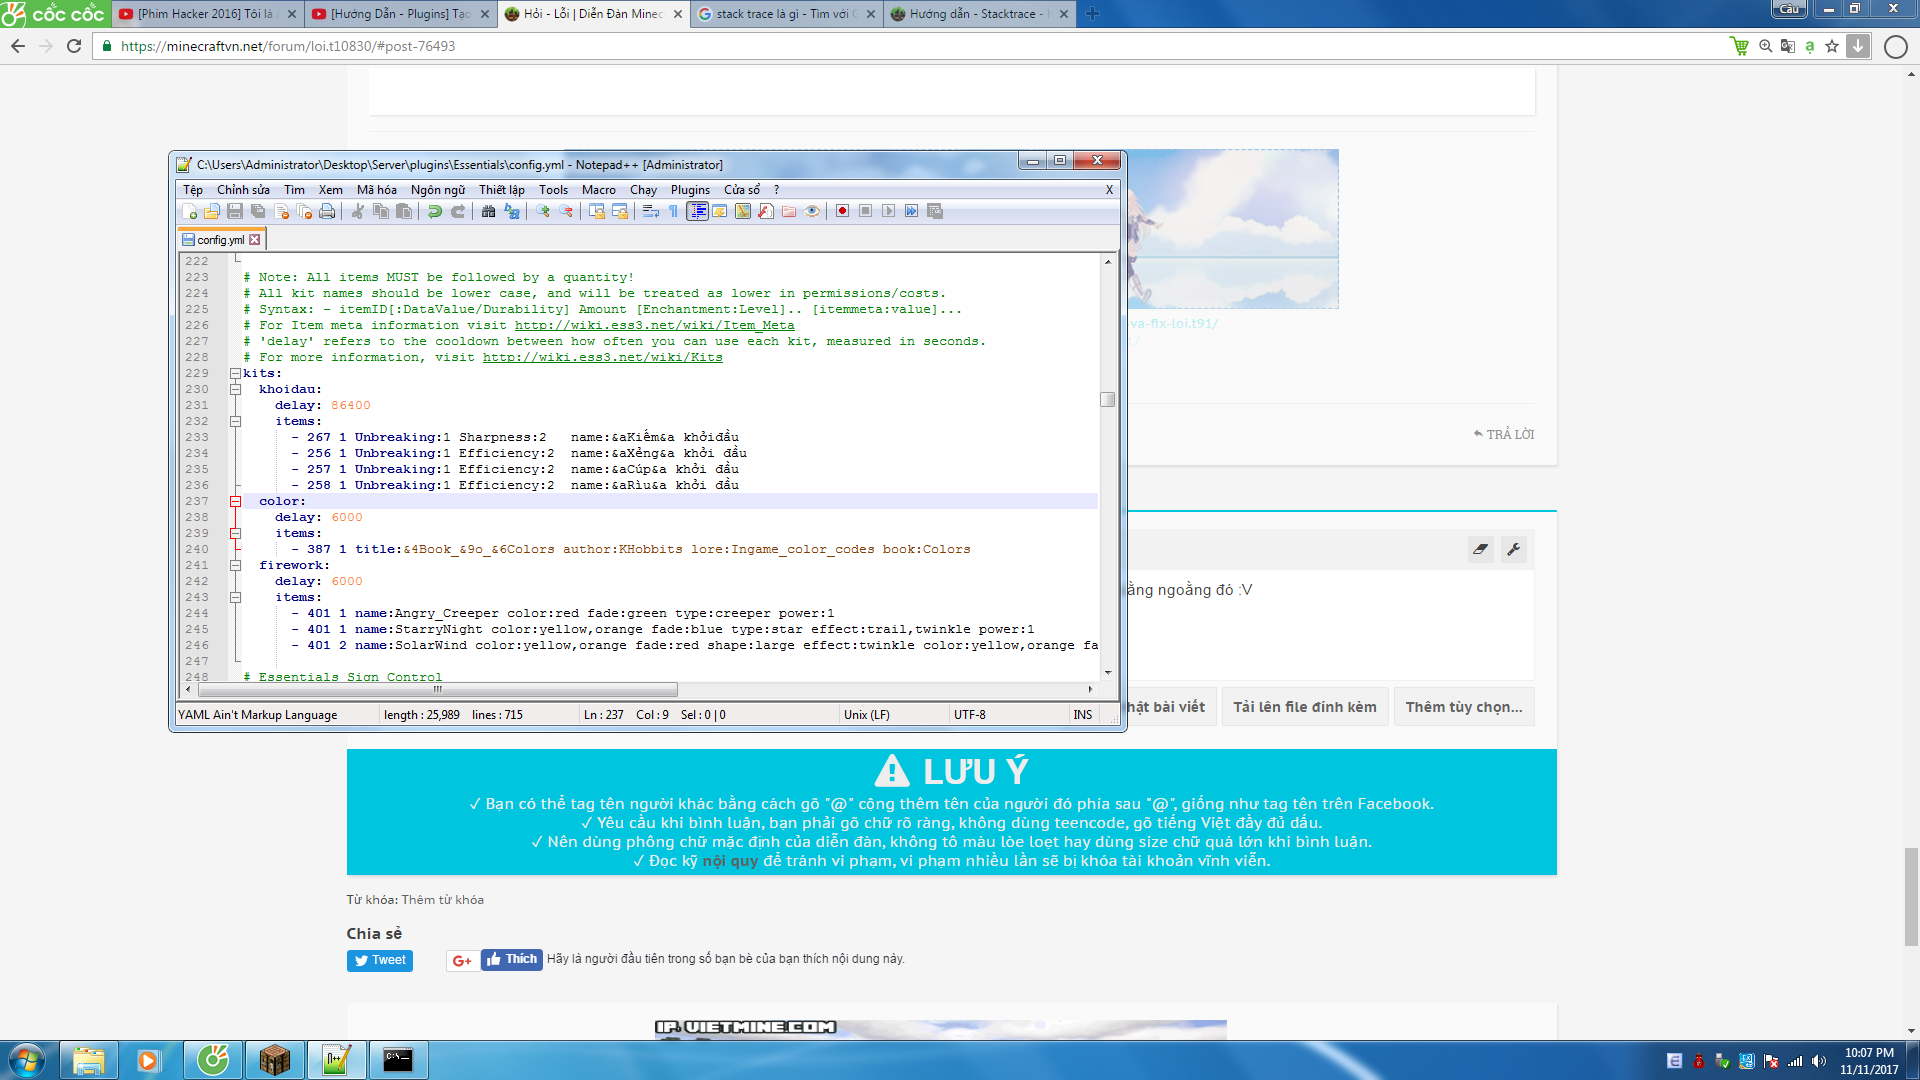1920x1080 pixels.
Task: Toggle the Show all characters pilcrow icon
Action: (x=674, y=211)
